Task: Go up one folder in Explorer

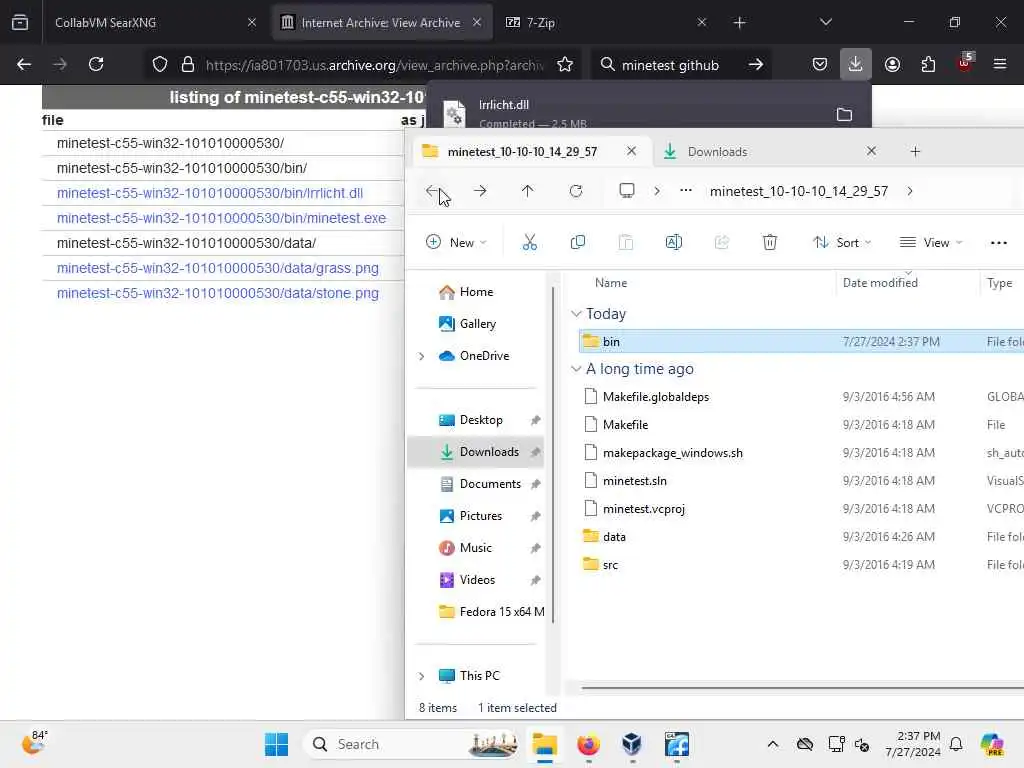Action: (x=528, y=191)
